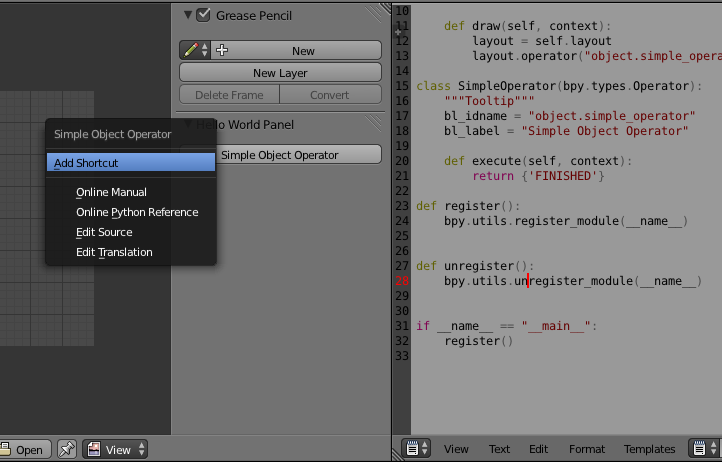Click the plus icon on New button
The image size is (722, 462).
(x=222, y=50)
